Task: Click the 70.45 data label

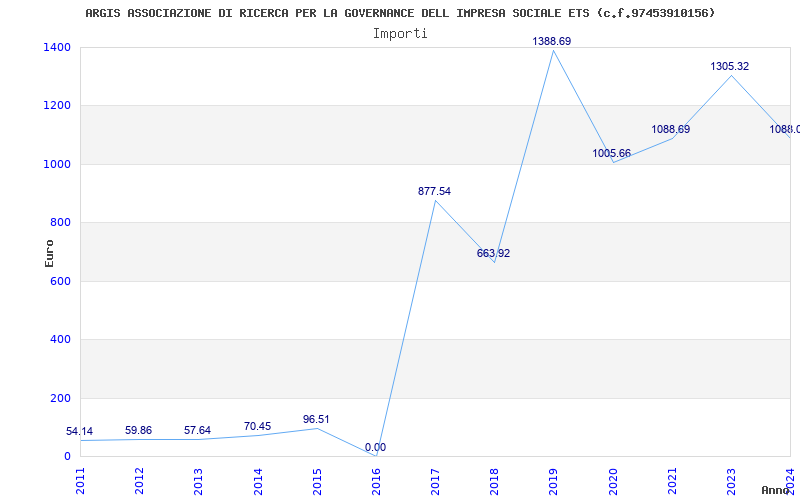Action: coord(257,427)
